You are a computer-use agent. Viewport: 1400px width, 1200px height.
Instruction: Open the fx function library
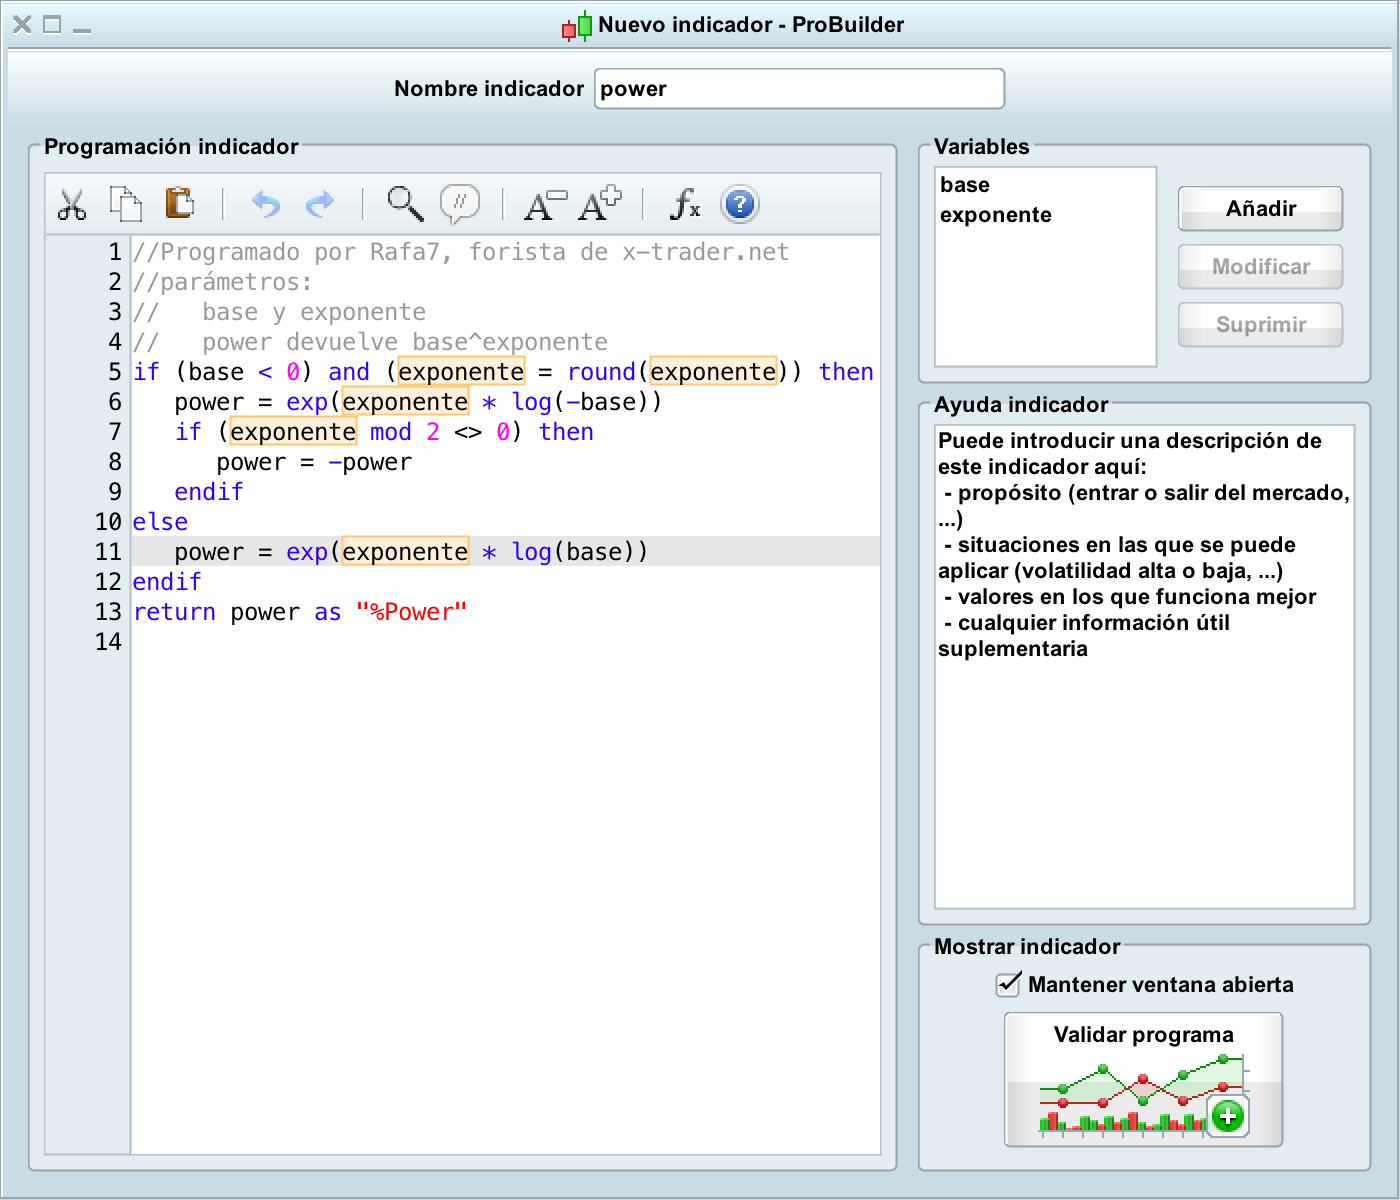[685, 204]
